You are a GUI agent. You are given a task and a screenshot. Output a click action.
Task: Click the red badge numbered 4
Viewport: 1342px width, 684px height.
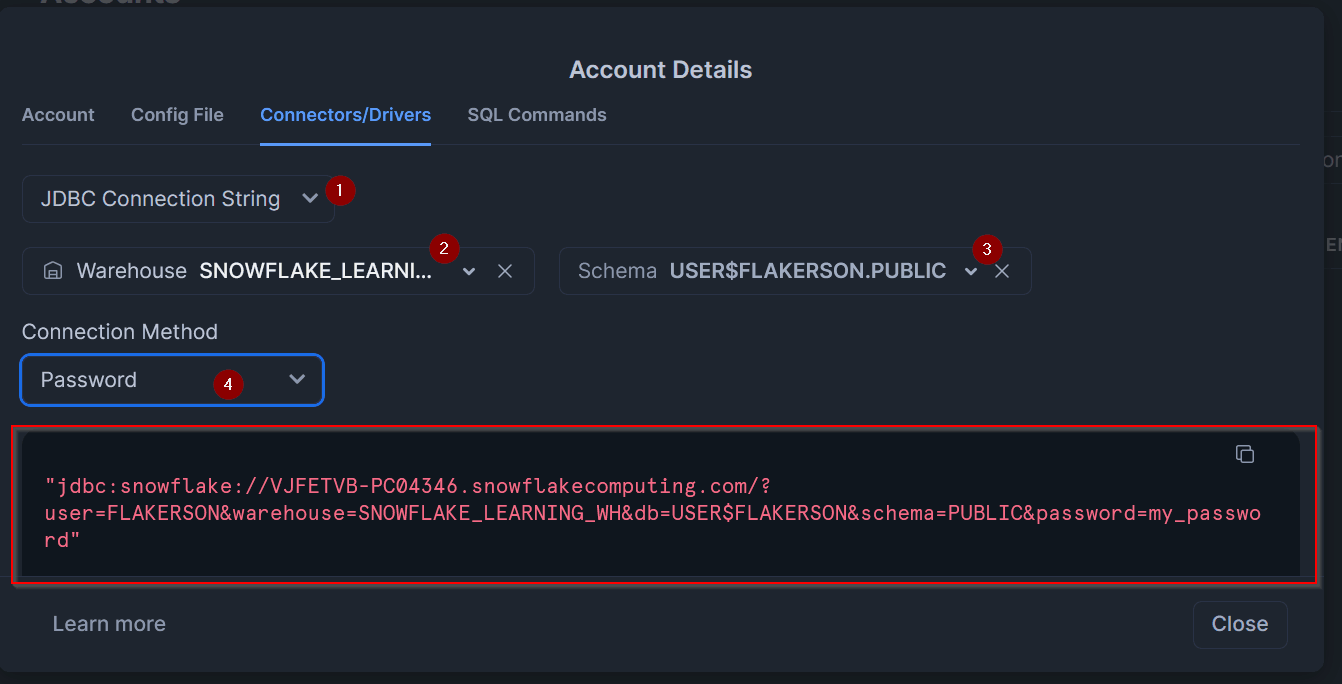[x=228, y=384]
